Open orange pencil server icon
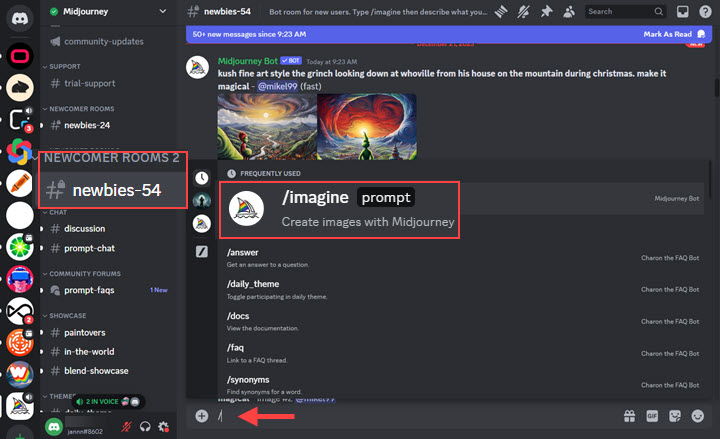720x439 pixels. pyautogui.click(x=20, y=183)
